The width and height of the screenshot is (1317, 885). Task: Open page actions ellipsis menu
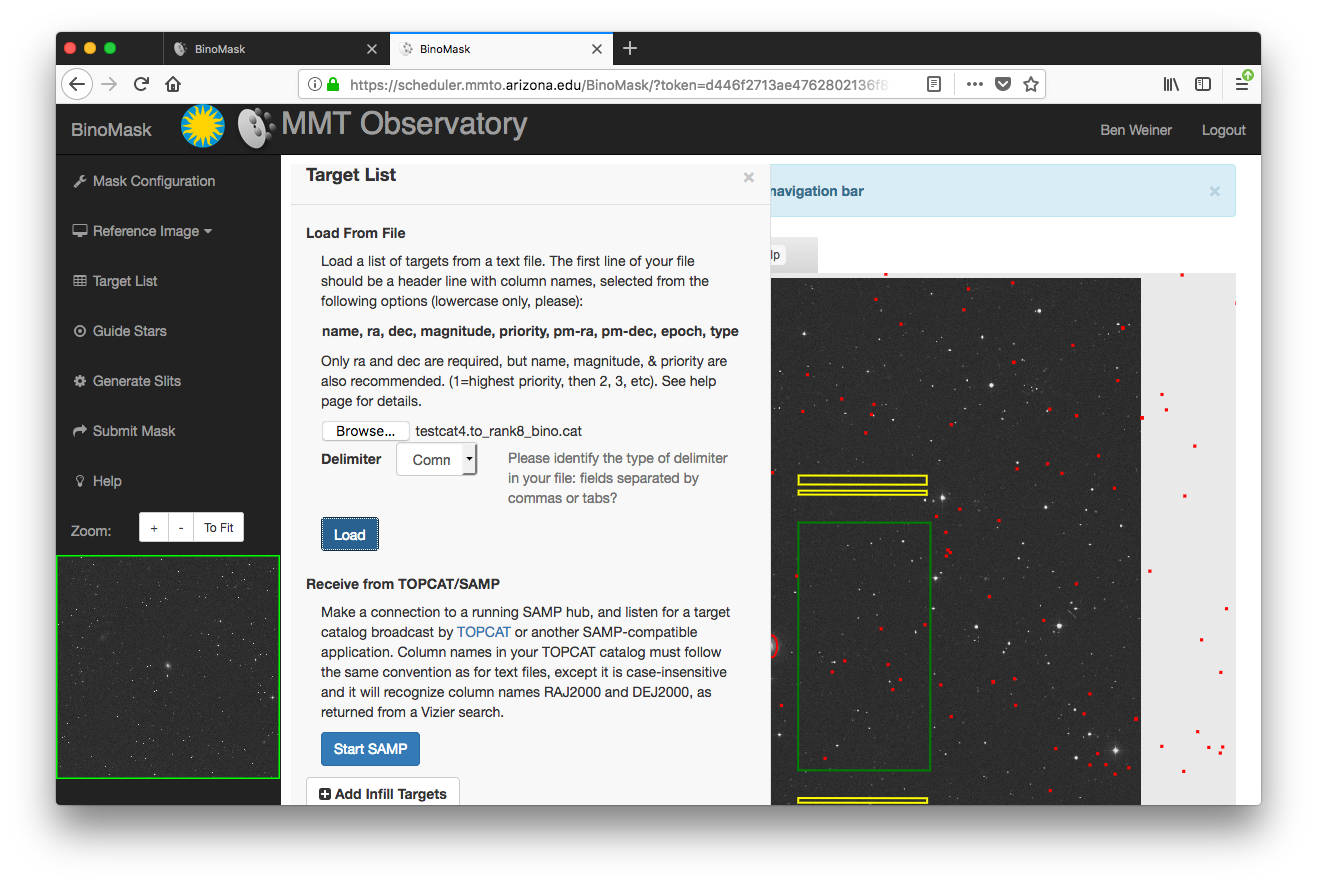click(974, 84)
